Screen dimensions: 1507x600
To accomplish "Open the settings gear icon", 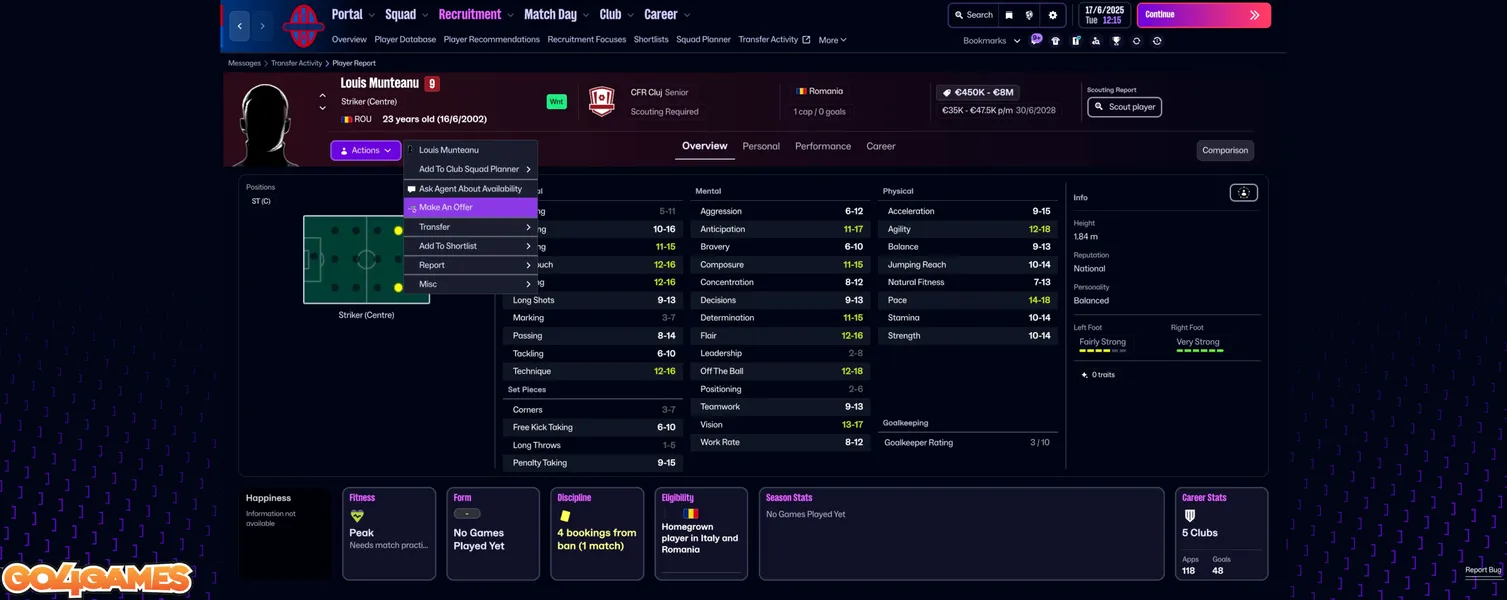I will (x=1052, y=15).
